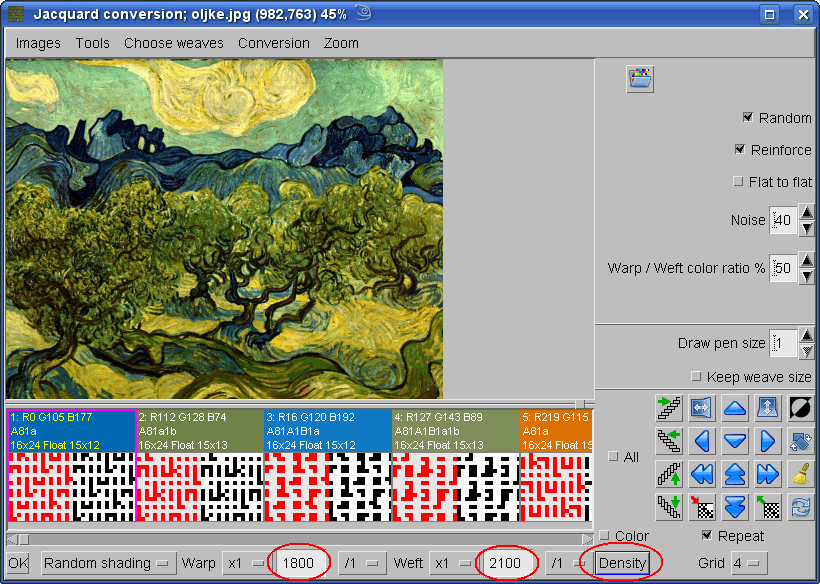Click the horizontal mirror icon
This screenshot has height=584, width=820.
tap(702, 407)
